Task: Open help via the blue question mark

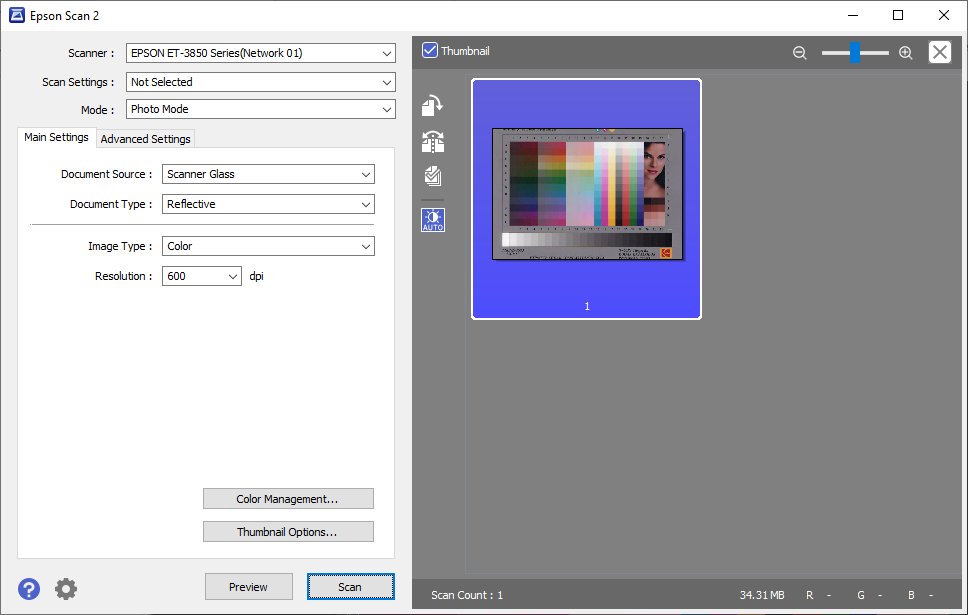Action: (x=29, y=589)
